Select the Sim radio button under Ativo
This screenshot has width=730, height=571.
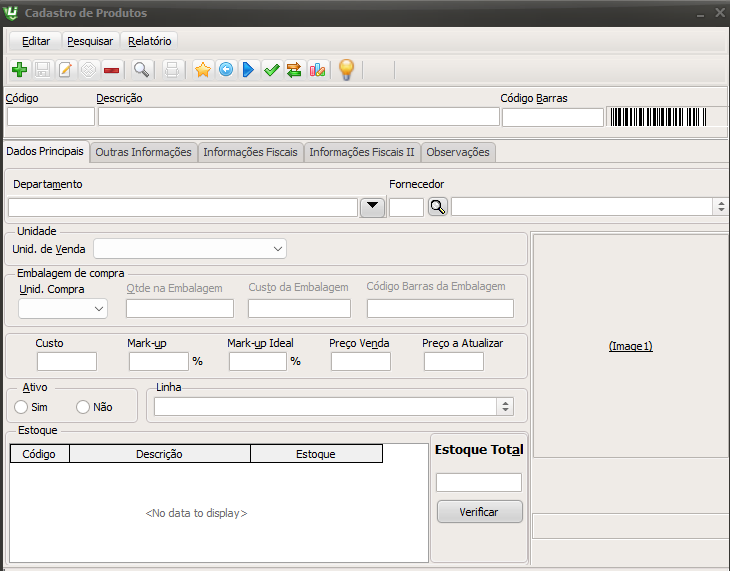(21, 407)
